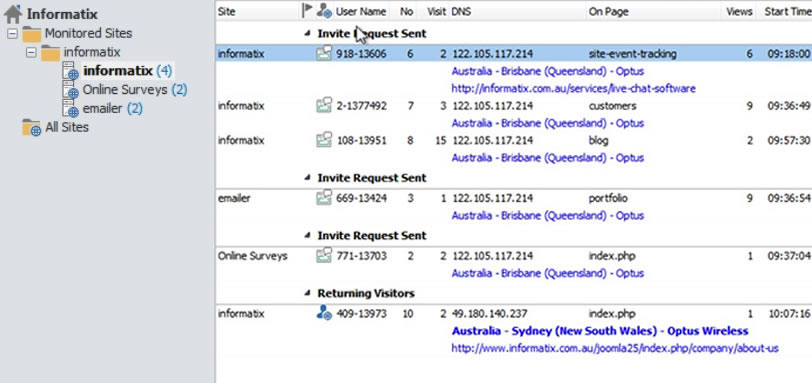Image resolution: width=812 pixels, height=383 pixels.
Task: Click the site-event-tracking page cell
Action: pos(632,54)
